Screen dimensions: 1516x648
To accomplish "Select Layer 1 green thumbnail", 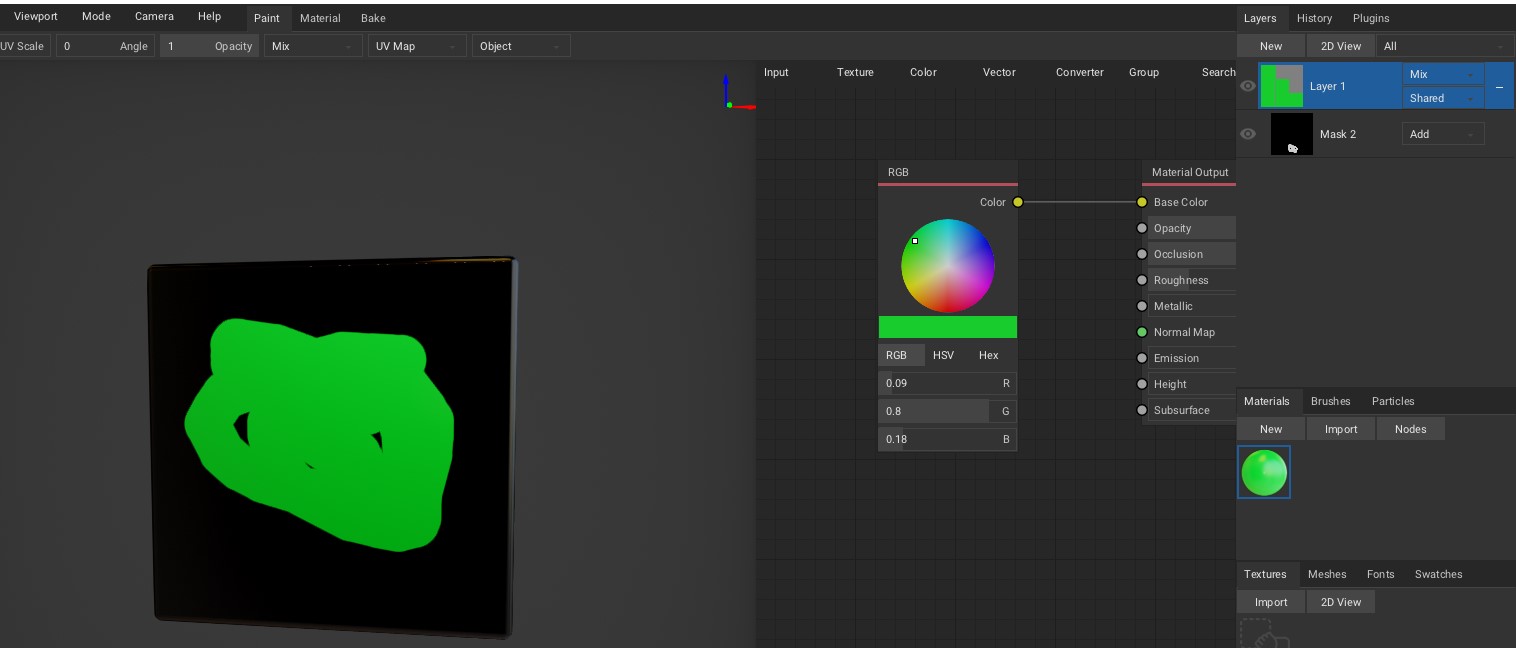I will point(1281,86).
